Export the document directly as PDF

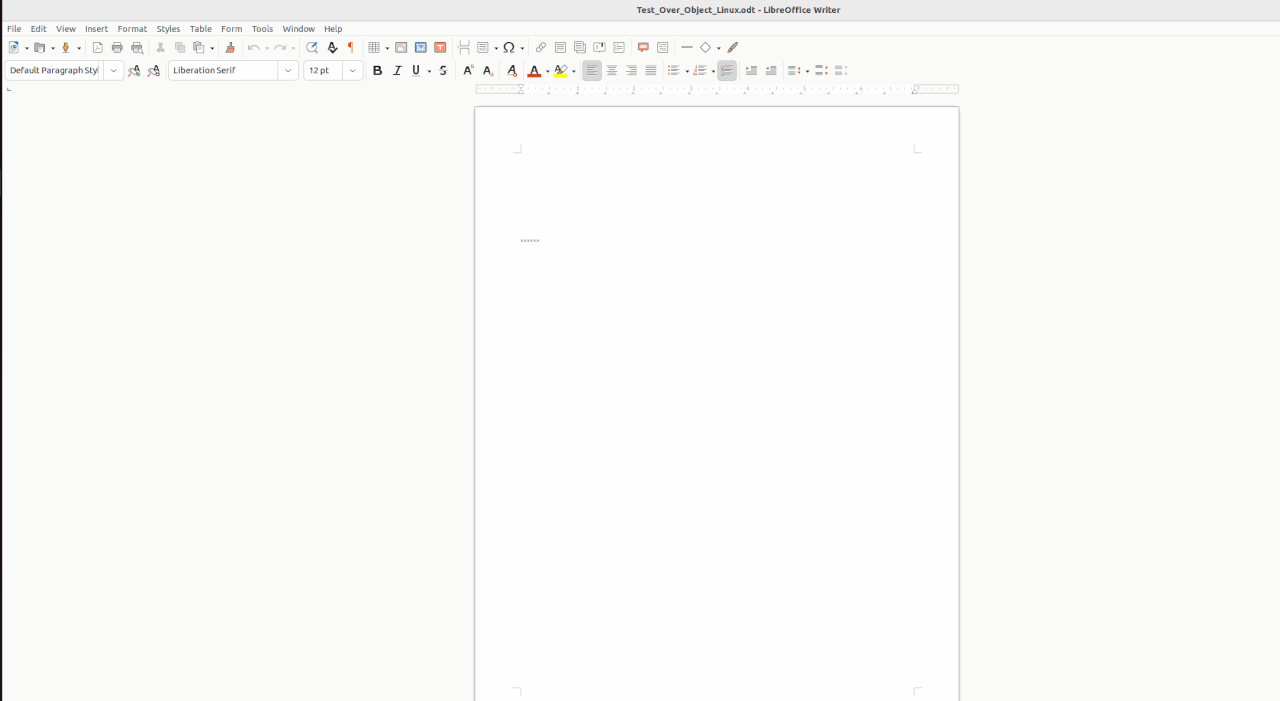[97, 47]
